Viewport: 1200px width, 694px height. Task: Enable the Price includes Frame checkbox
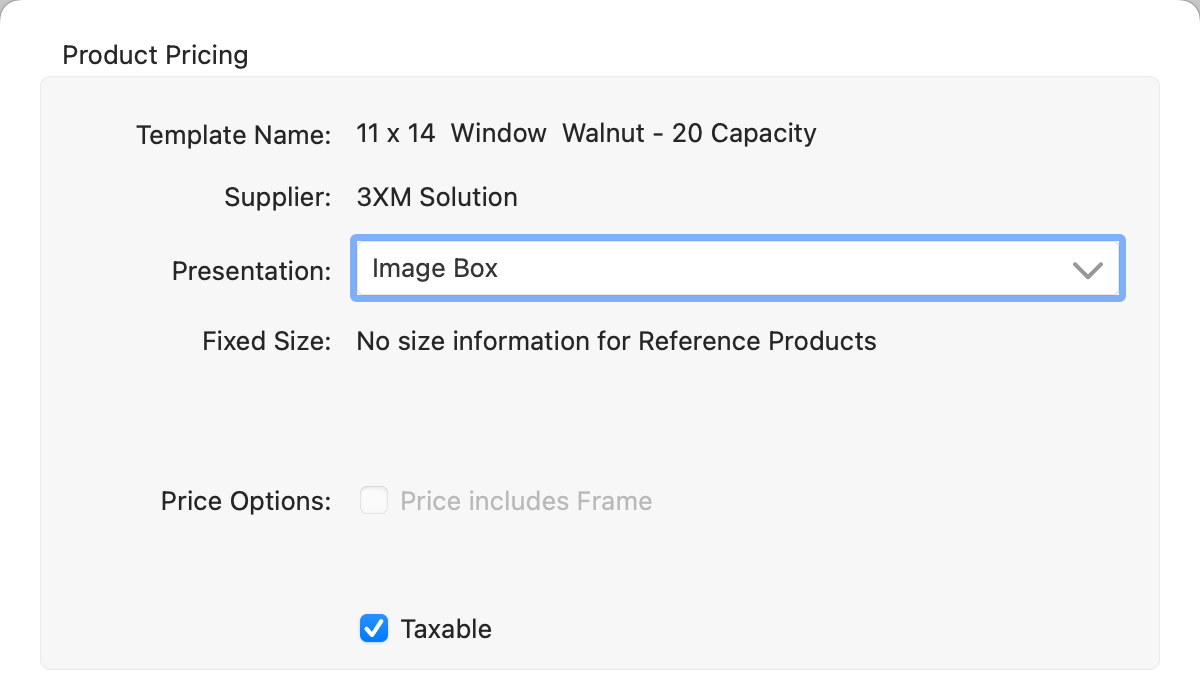click(x=374, y=501)
